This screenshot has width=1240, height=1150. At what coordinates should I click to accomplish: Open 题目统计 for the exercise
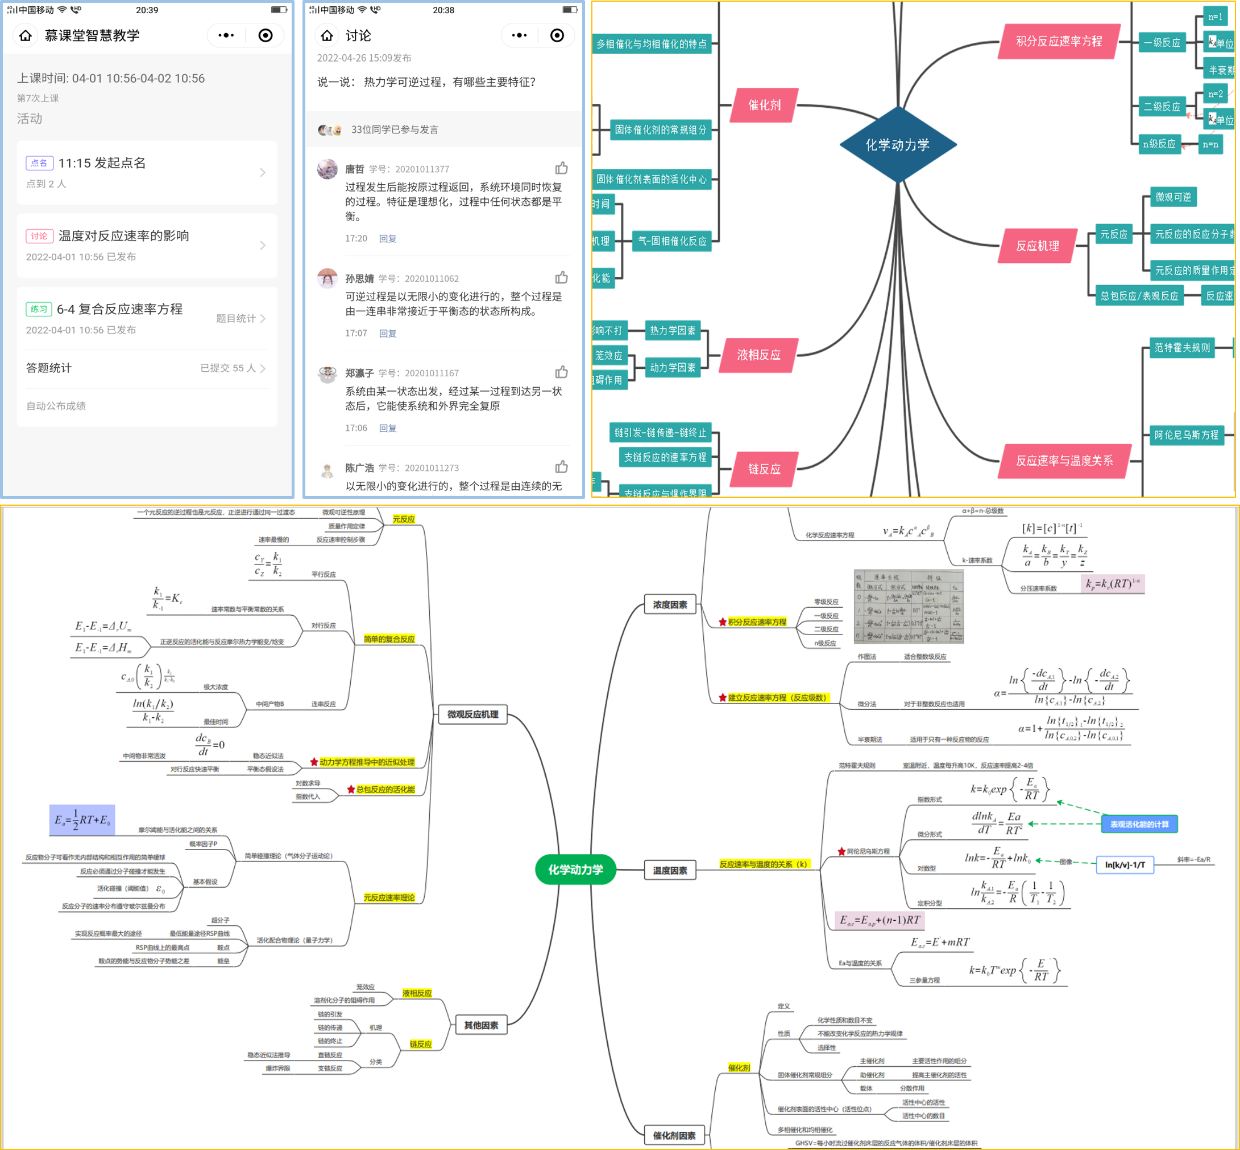point(240,318)
